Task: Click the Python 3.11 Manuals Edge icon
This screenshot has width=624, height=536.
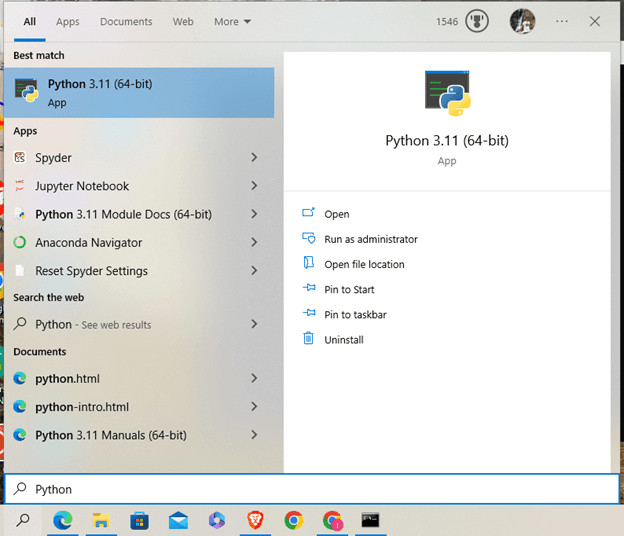Action: pyautogui.click(x=20, y=435)
